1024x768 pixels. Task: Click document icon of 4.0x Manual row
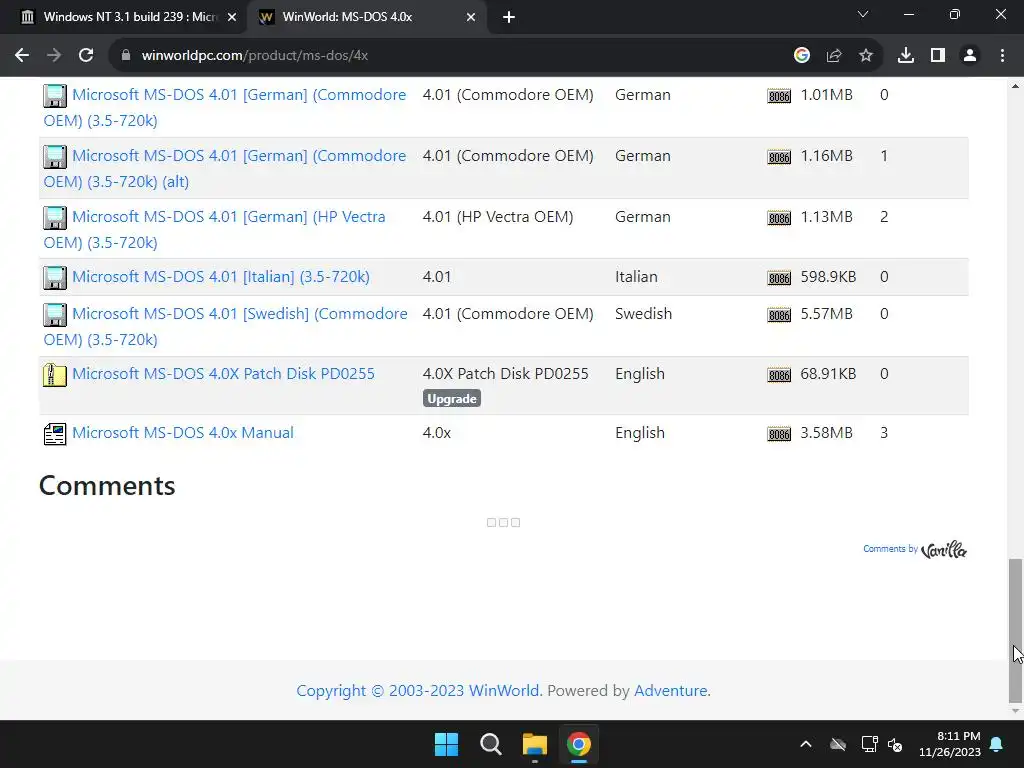pyautogui.click(x=55, y=434)
